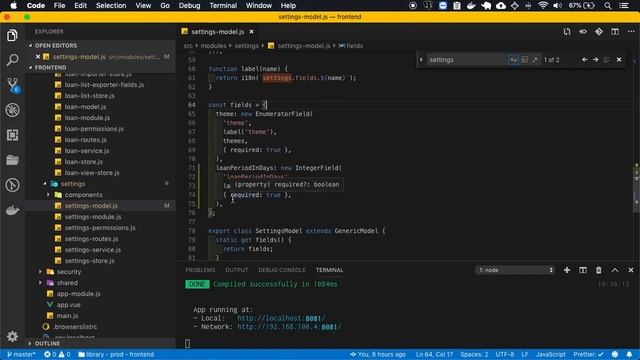This screenshot has height=360, width=640.
Task: Click the 'settings' breadcrumb segment
Action: (x=246, y=46)
